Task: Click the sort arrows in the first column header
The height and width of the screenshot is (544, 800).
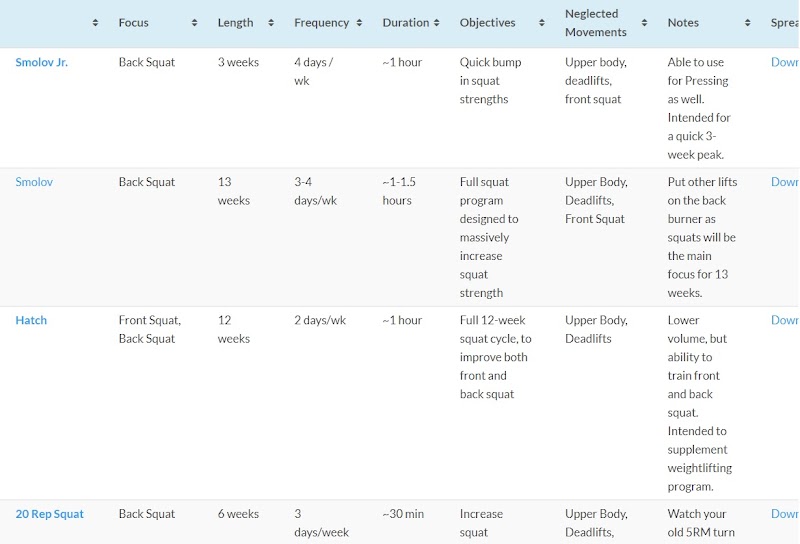Action: click(x=95, y=23)
